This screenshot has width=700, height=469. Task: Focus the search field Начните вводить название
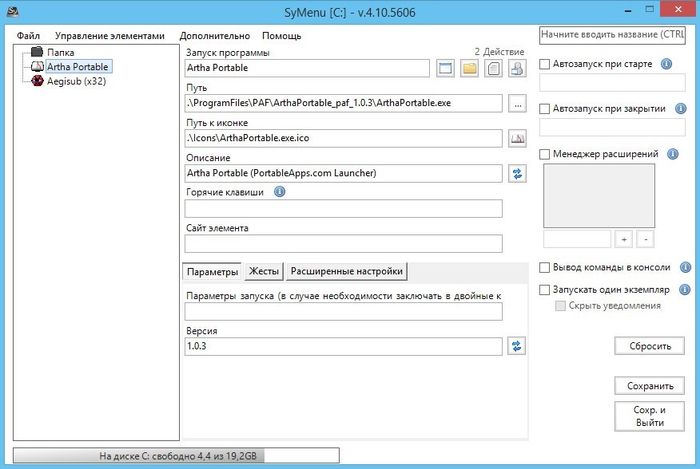[612, 35]
